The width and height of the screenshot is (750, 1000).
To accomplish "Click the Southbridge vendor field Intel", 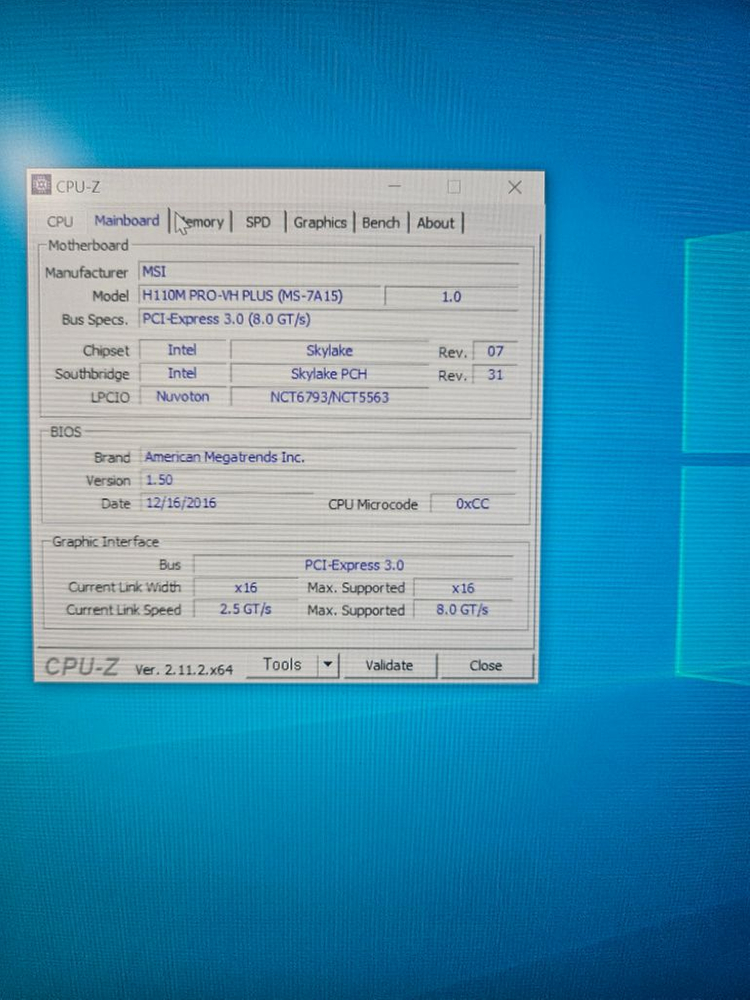I will pyautogui.click(x=182, y=373).
